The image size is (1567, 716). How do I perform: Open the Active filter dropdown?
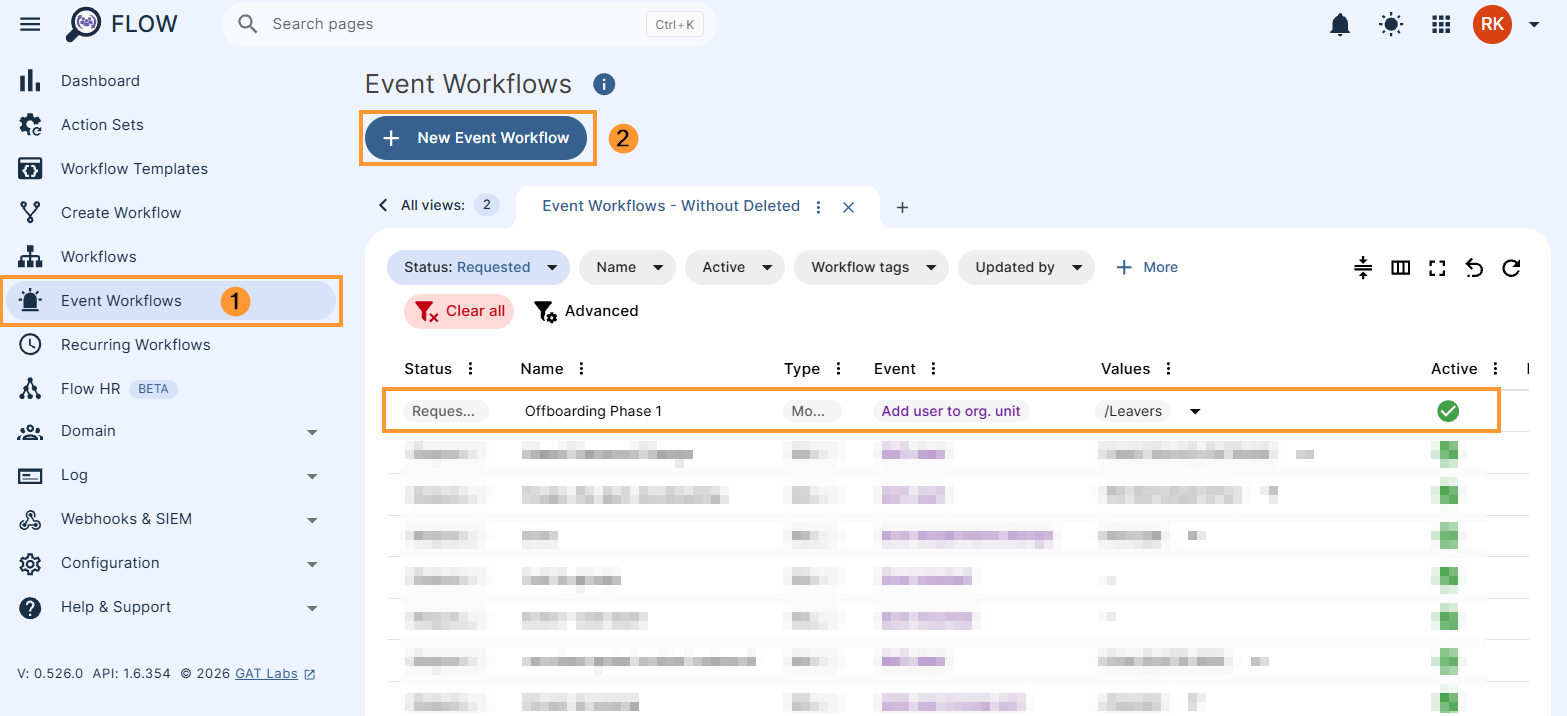[735, 267]
